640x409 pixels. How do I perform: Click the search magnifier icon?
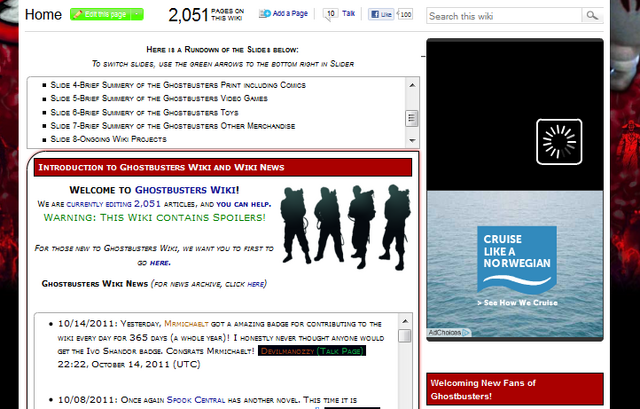tap(592, 16)
